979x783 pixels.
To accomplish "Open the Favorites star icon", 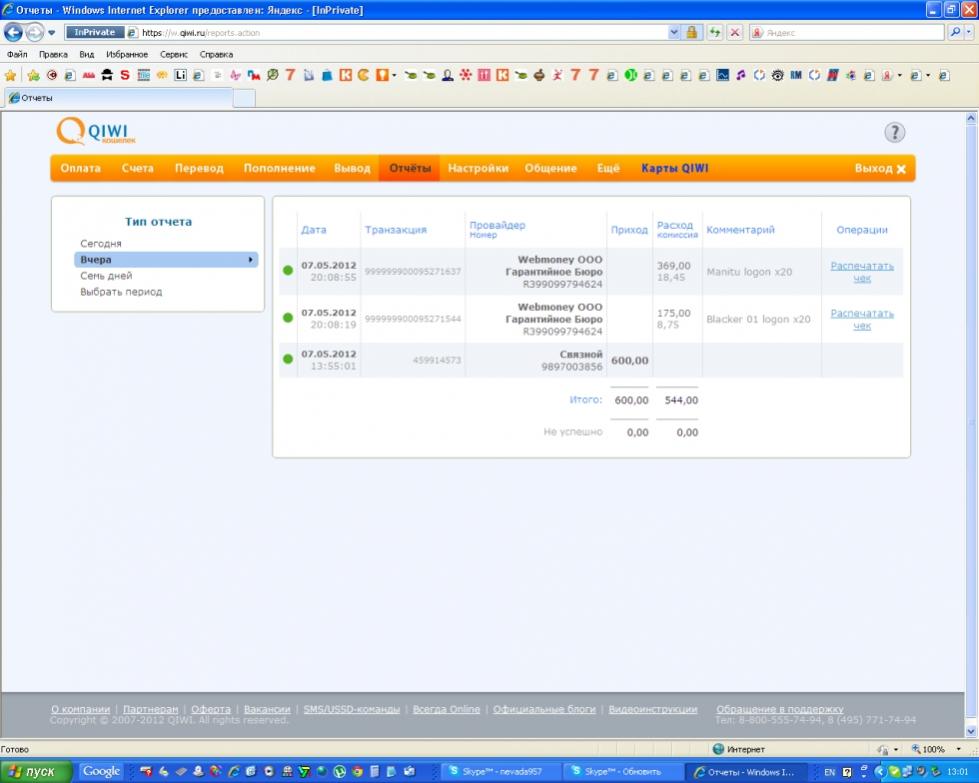I will [11, 75].
